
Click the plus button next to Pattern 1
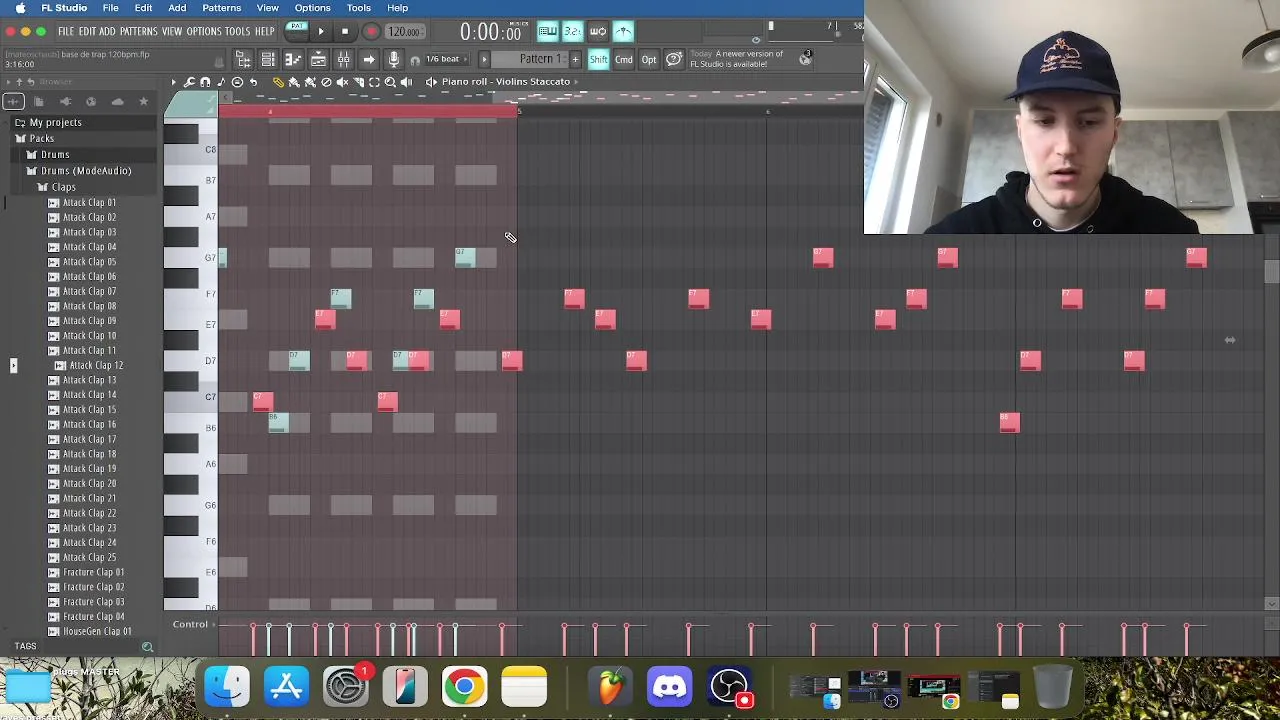(575, 59)
